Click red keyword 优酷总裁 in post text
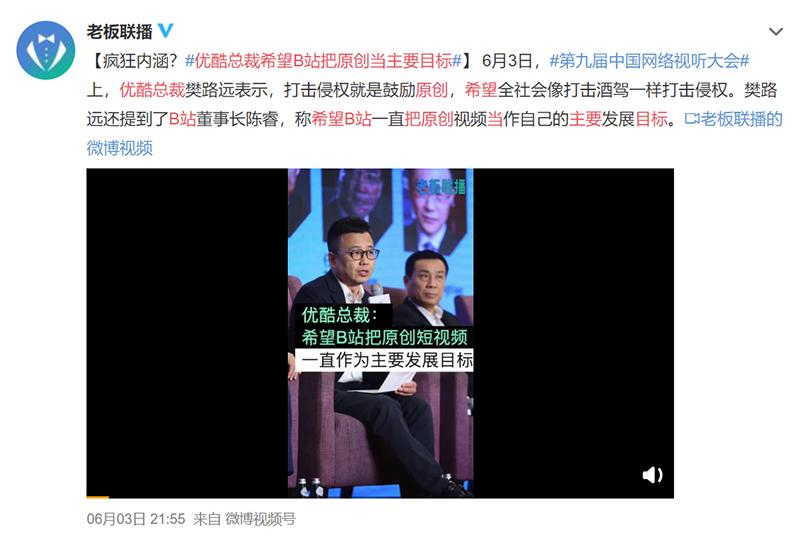The width and height of the screenshot is (800, 544). point(152,90)
